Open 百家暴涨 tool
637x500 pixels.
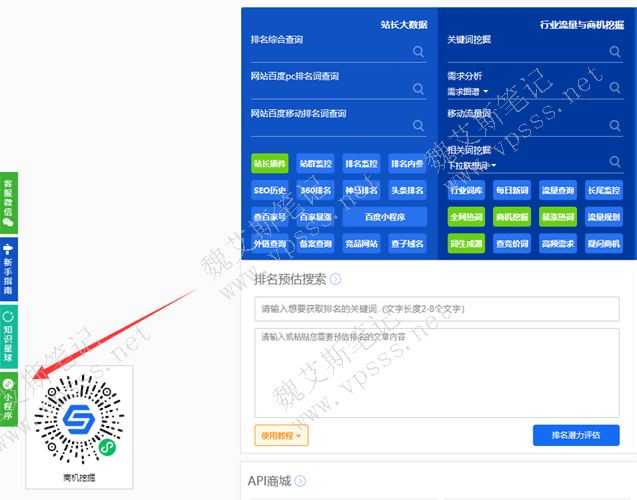click(x=316, y=217)
